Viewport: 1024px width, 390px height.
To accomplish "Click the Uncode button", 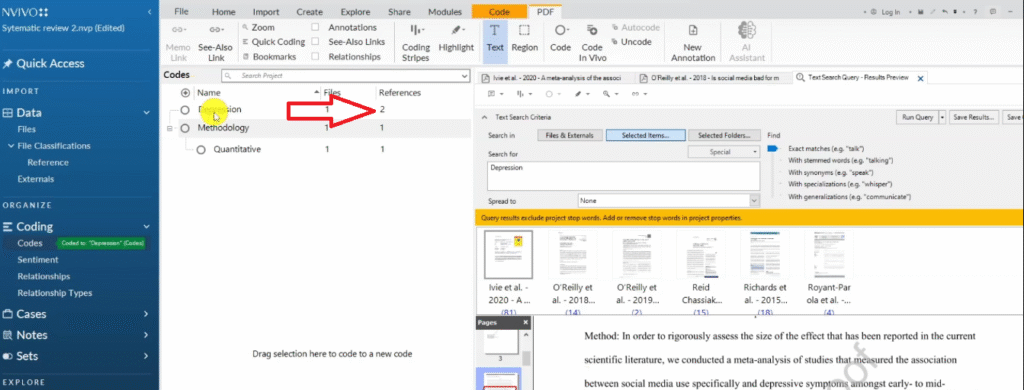I will point(632,42).
